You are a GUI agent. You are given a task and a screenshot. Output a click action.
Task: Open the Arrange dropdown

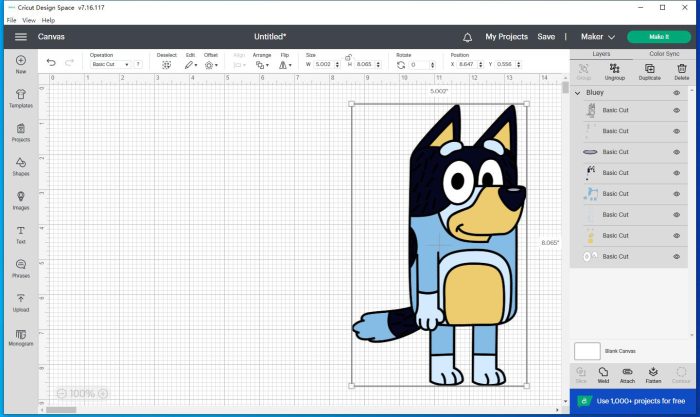(262, 65)
